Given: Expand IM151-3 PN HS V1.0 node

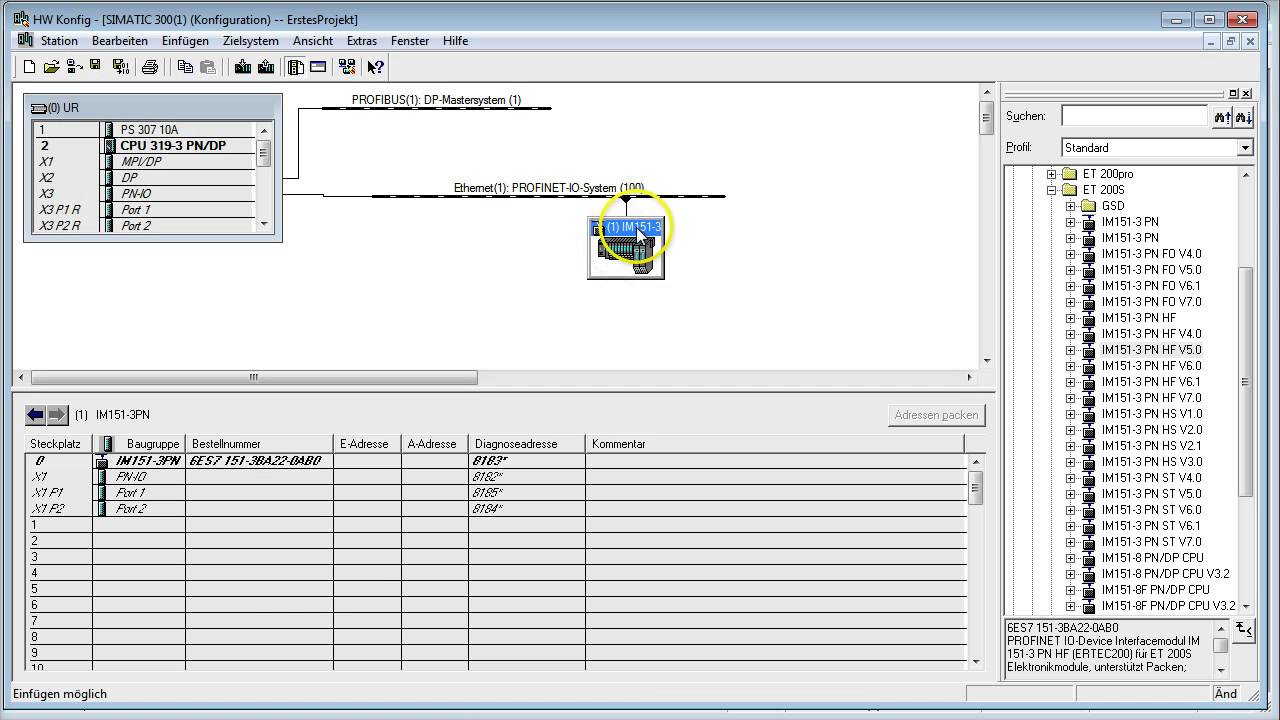Looking at the screenshot, I should pyautogui.click(x=1070, y=414).
